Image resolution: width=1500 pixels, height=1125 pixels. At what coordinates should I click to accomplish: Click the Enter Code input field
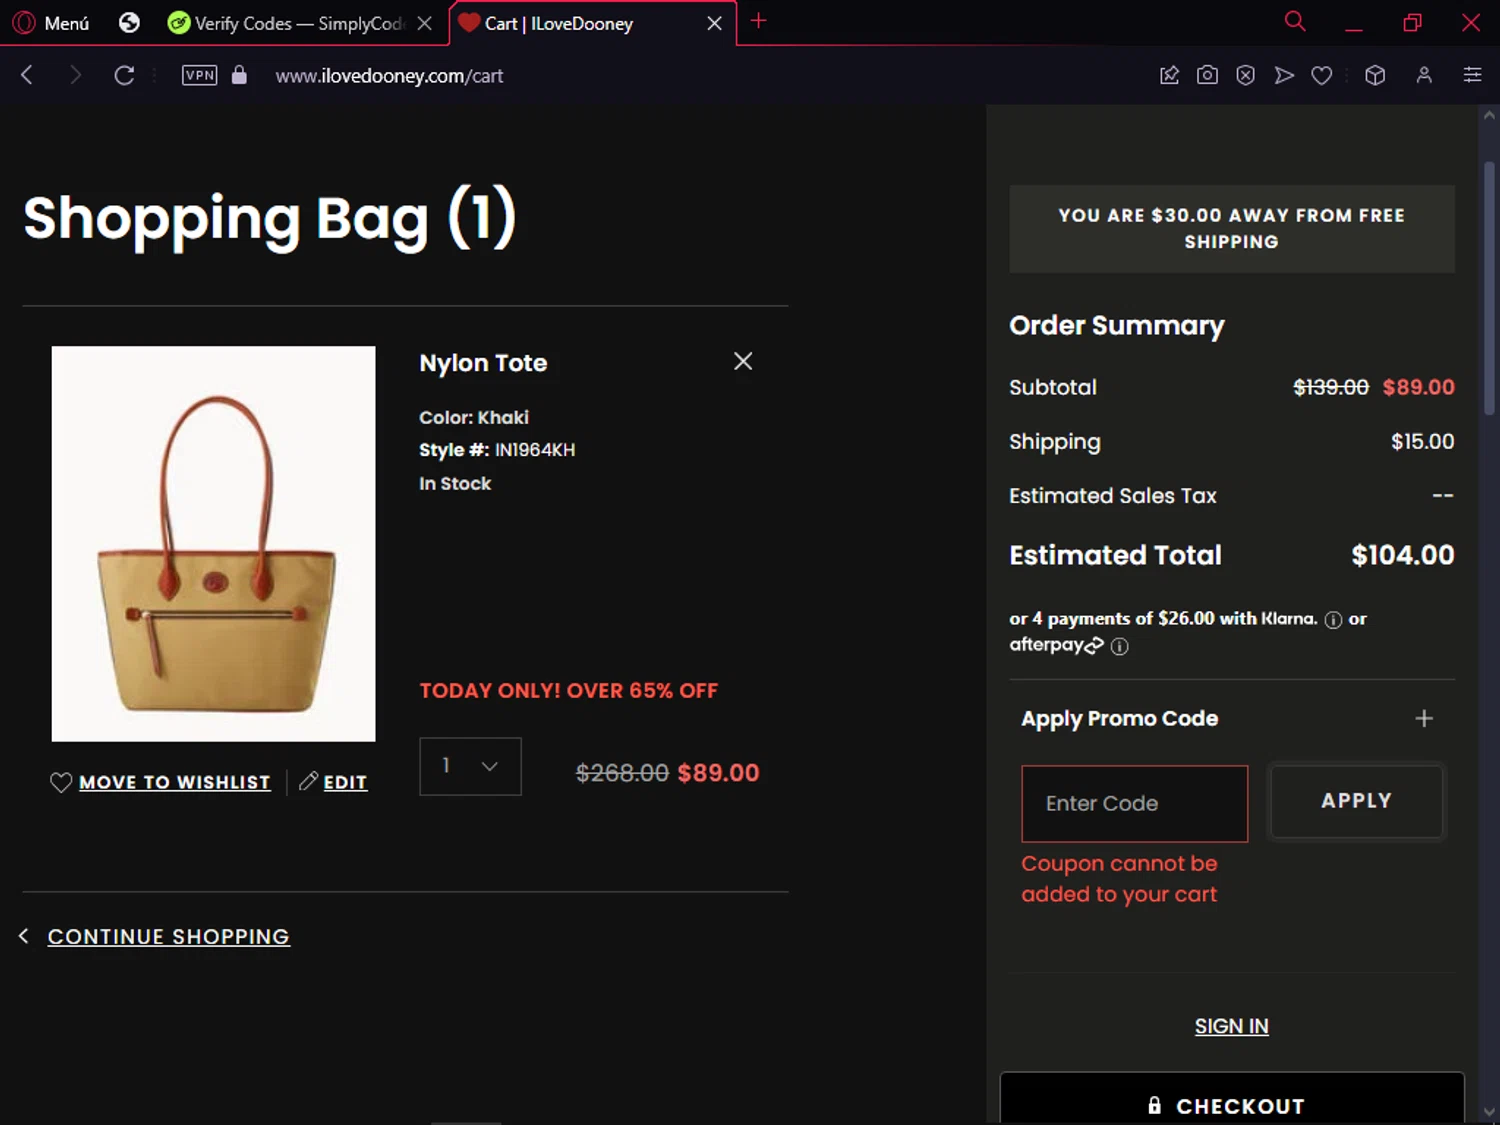[1135, 804]
